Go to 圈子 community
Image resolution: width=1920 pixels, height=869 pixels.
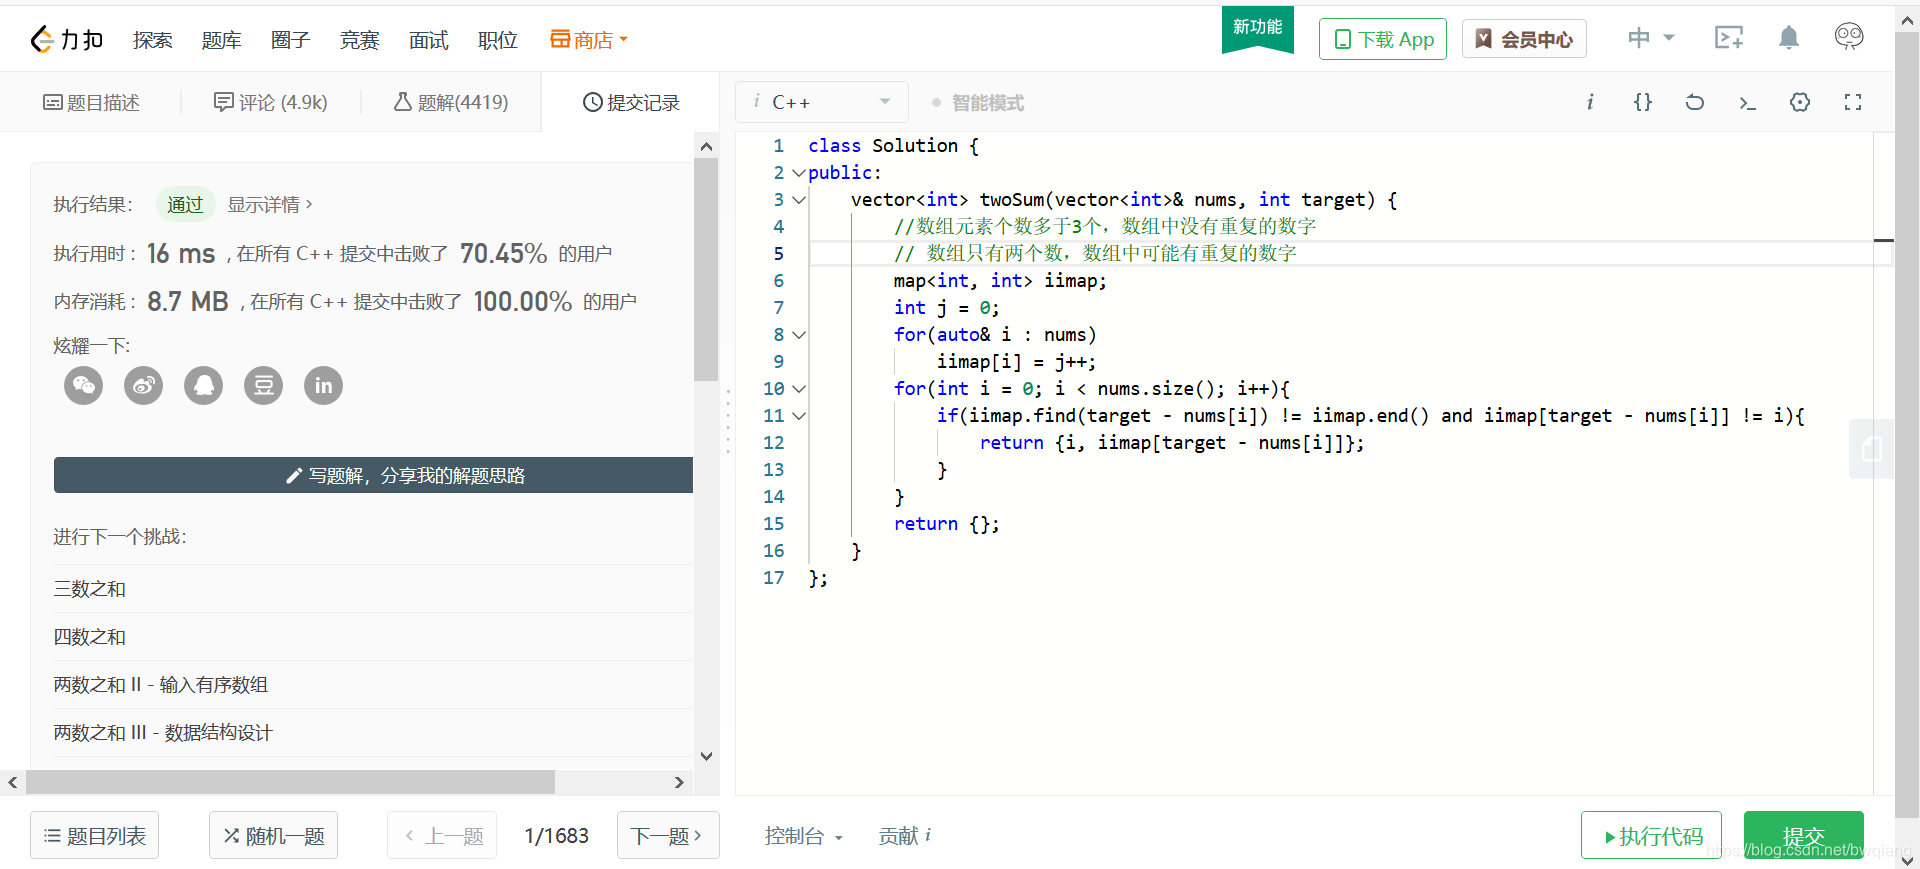(290, 40)
